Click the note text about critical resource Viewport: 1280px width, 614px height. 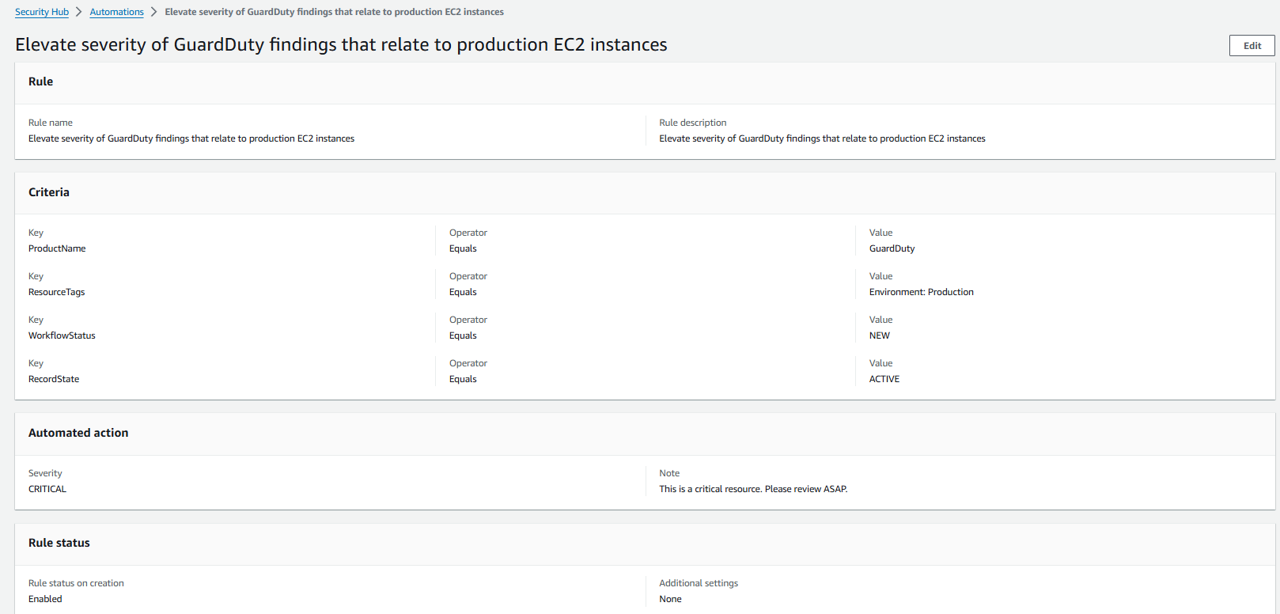click(753, 490)
